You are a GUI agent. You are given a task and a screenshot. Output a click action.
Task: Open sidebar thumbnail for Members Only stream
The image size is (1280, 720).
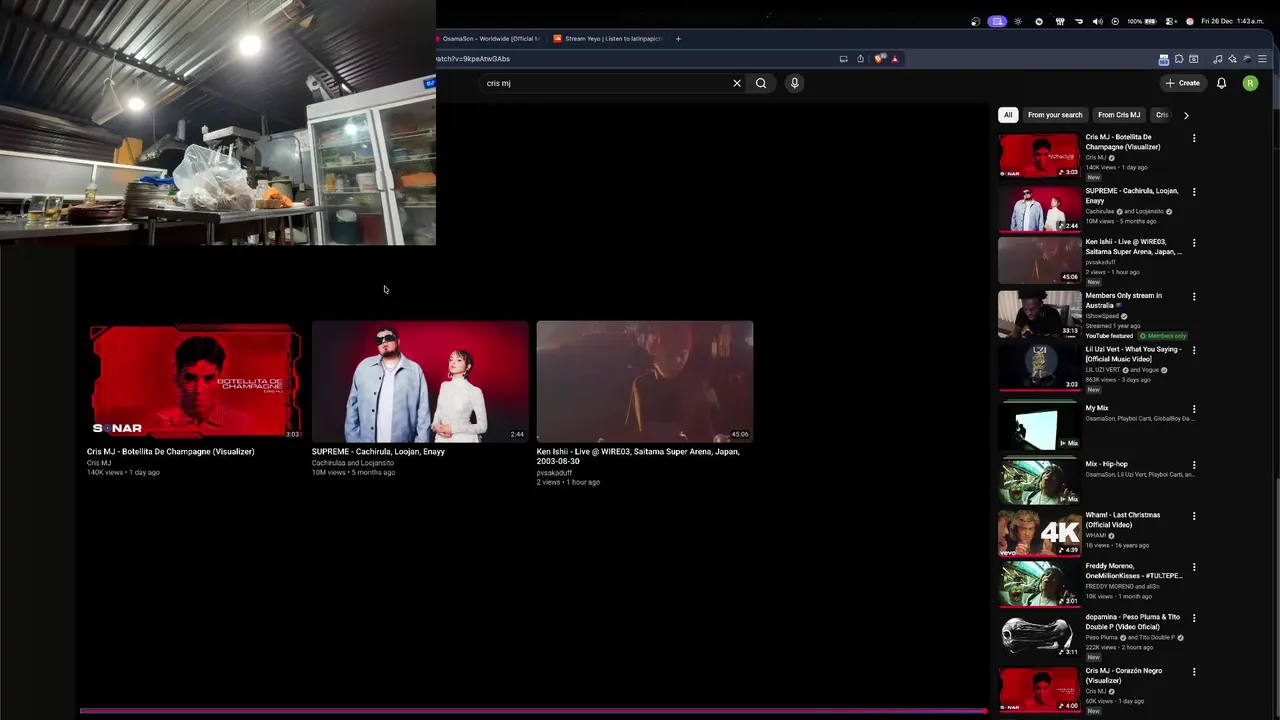click(x=1039, y=314)
